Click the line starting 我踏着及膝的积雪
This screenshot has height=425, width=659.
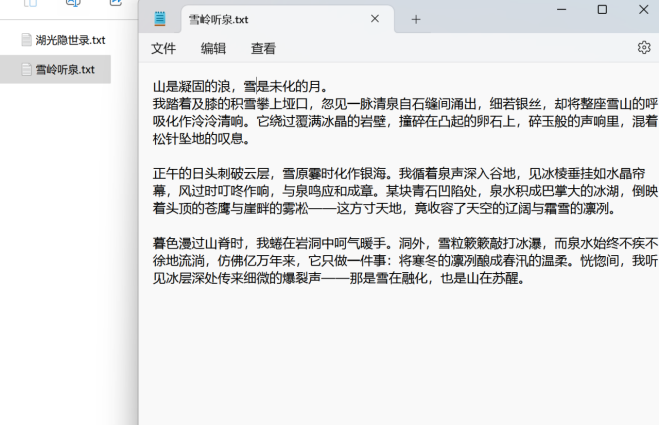pos(405,103)
